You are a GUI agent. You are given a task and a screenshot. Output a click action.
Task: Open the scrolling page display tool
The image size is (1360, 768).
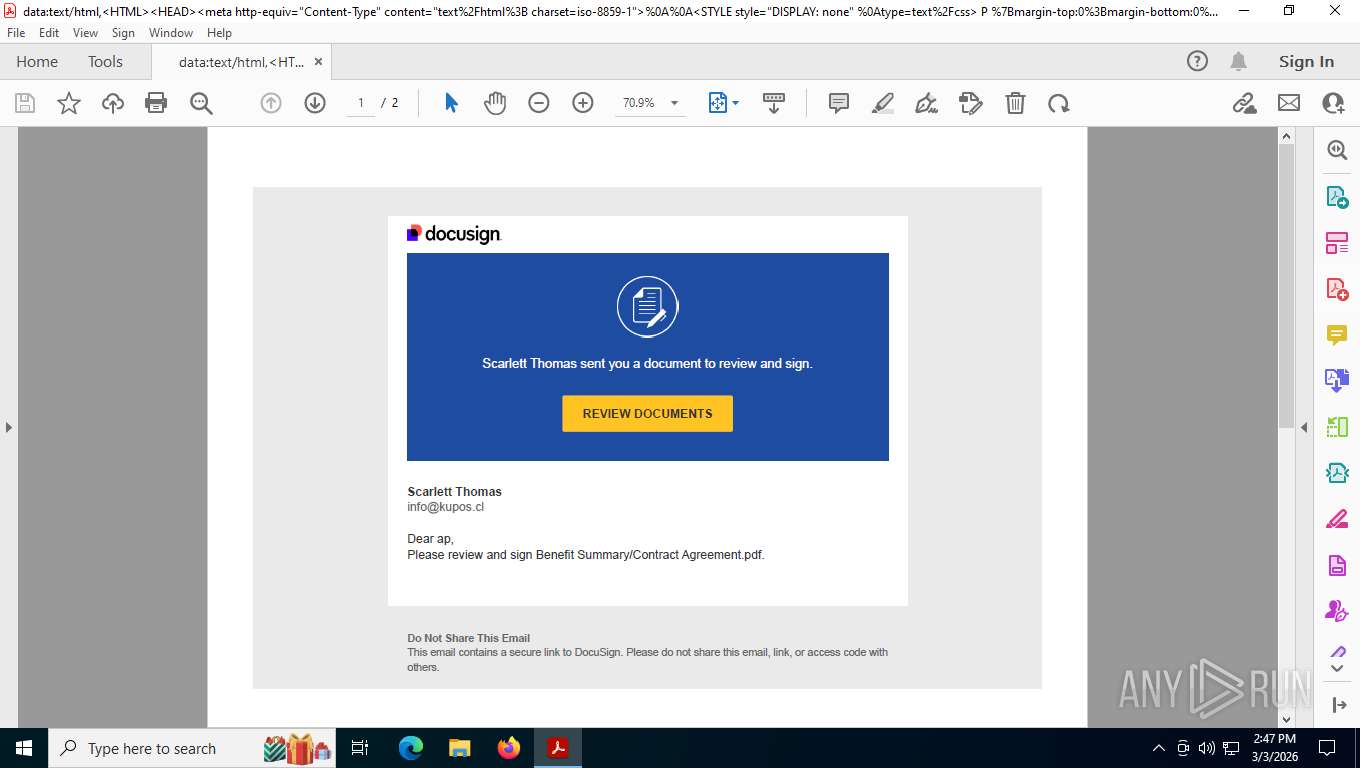click(x=773, y=103)
